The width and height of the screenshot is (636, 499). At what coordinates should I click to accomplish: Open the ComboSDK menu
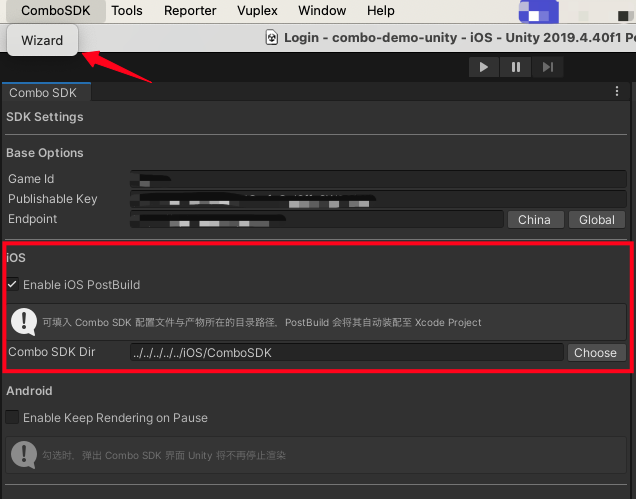coord(49,11)
